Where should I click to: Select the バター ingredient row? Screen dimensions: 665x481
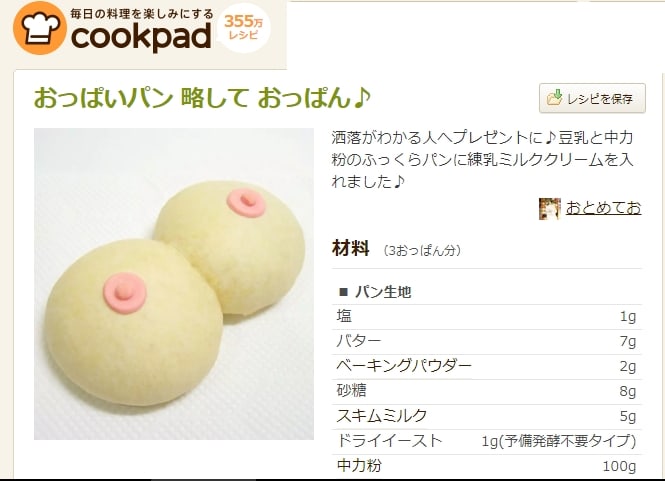pos(486,341)
